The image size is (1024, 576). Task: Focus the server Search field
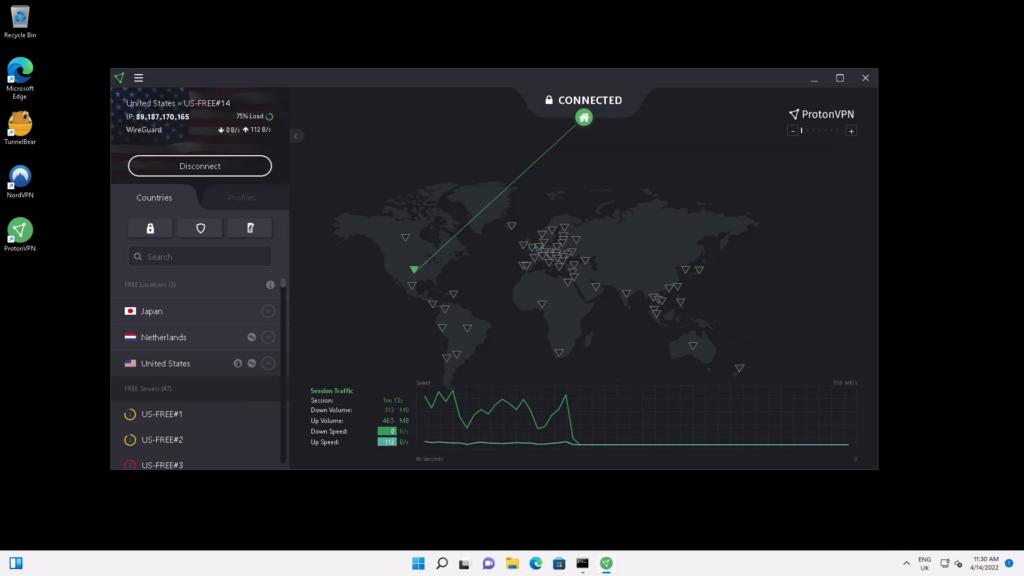pos(200,257)
